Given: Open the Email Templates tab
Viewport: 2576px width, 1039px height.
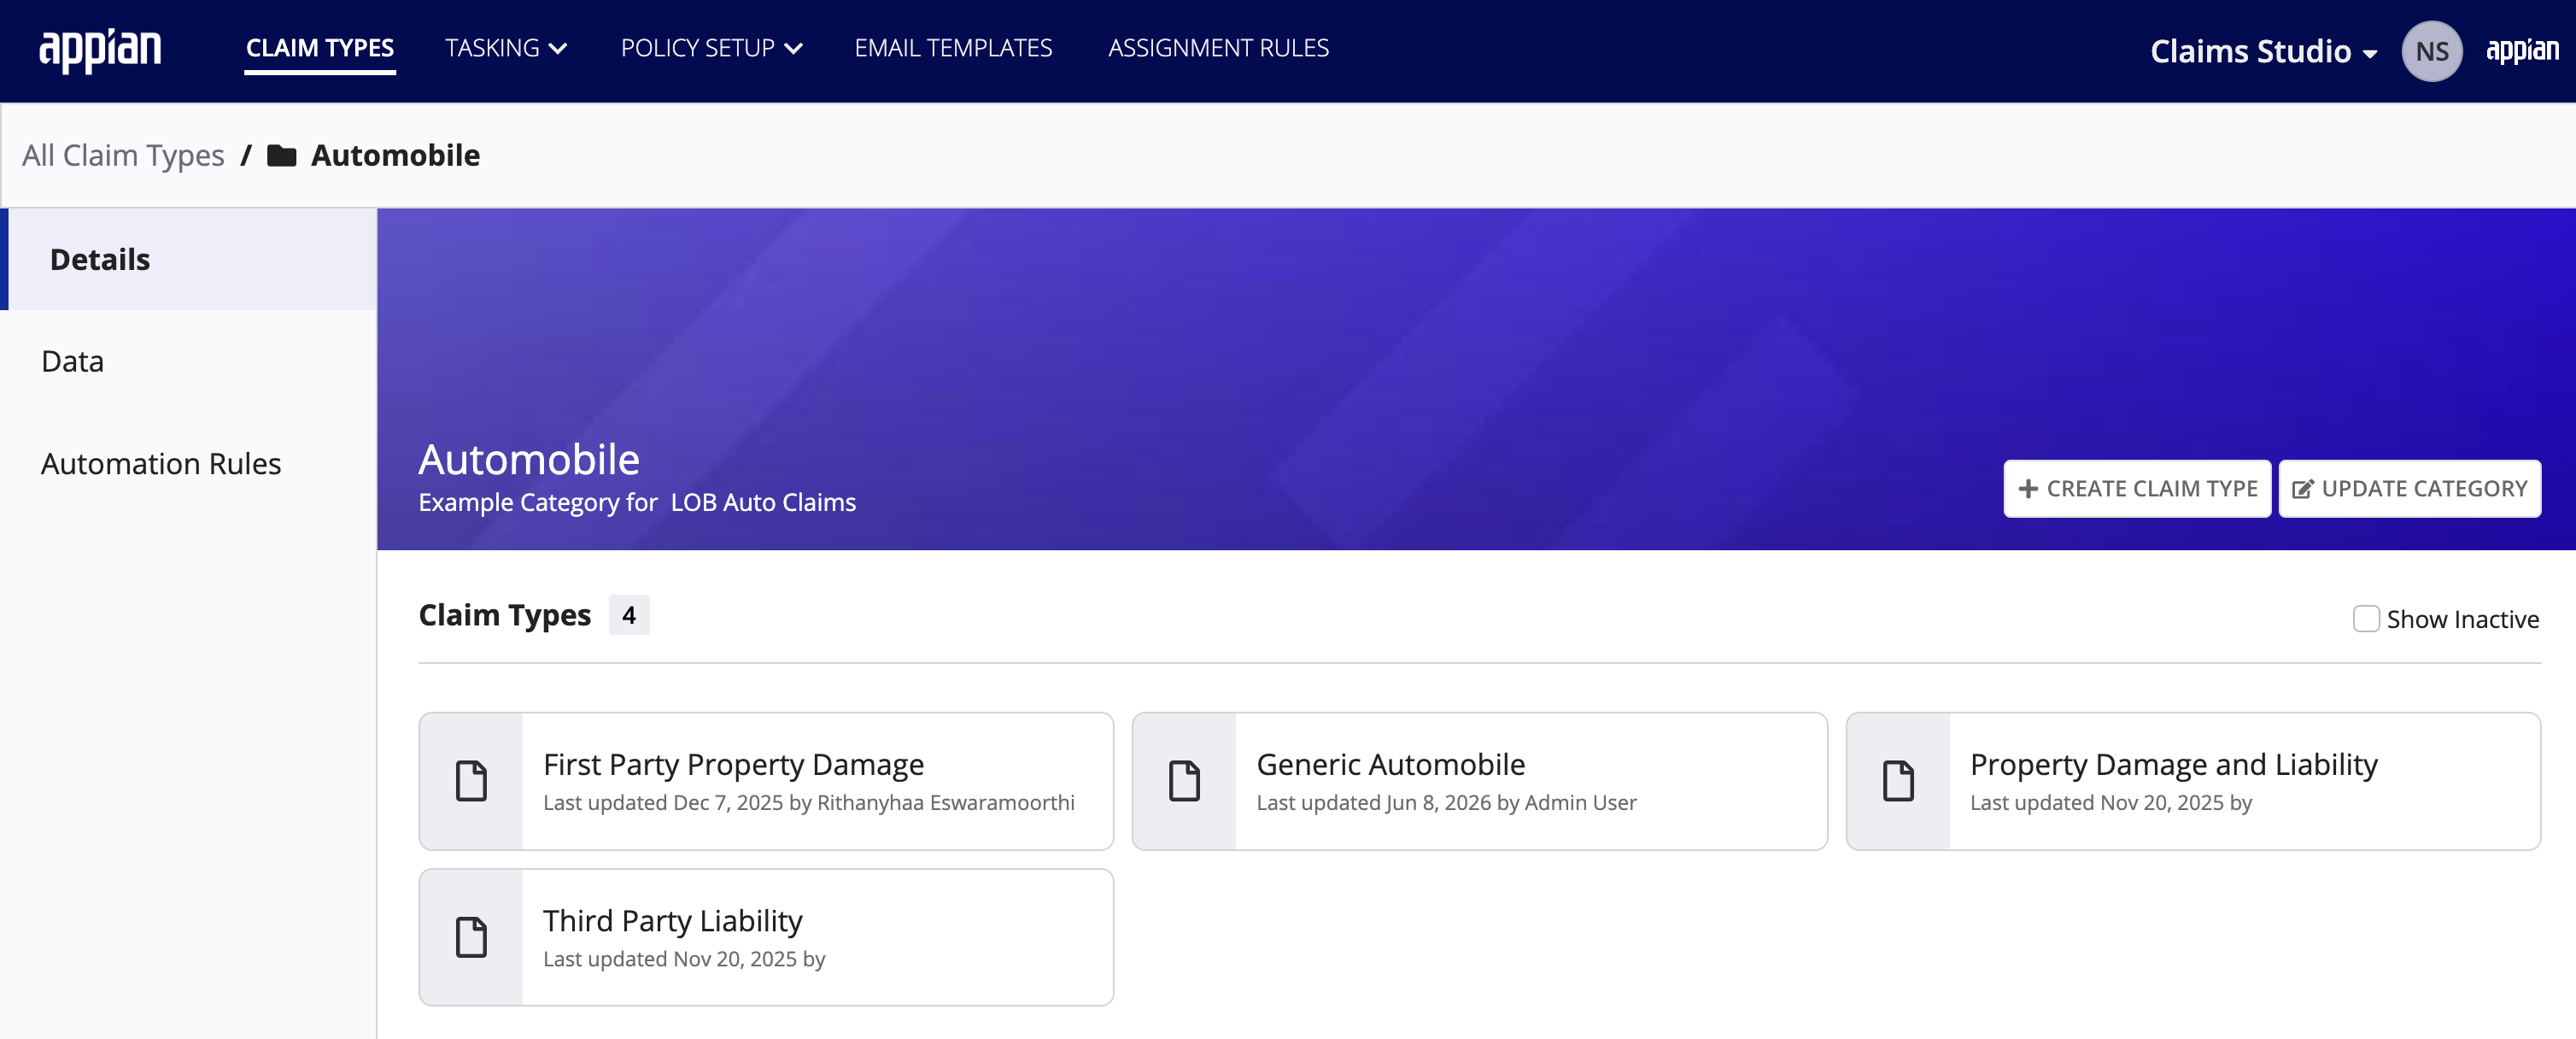Looking at the screenshot, I should point(953,48).
